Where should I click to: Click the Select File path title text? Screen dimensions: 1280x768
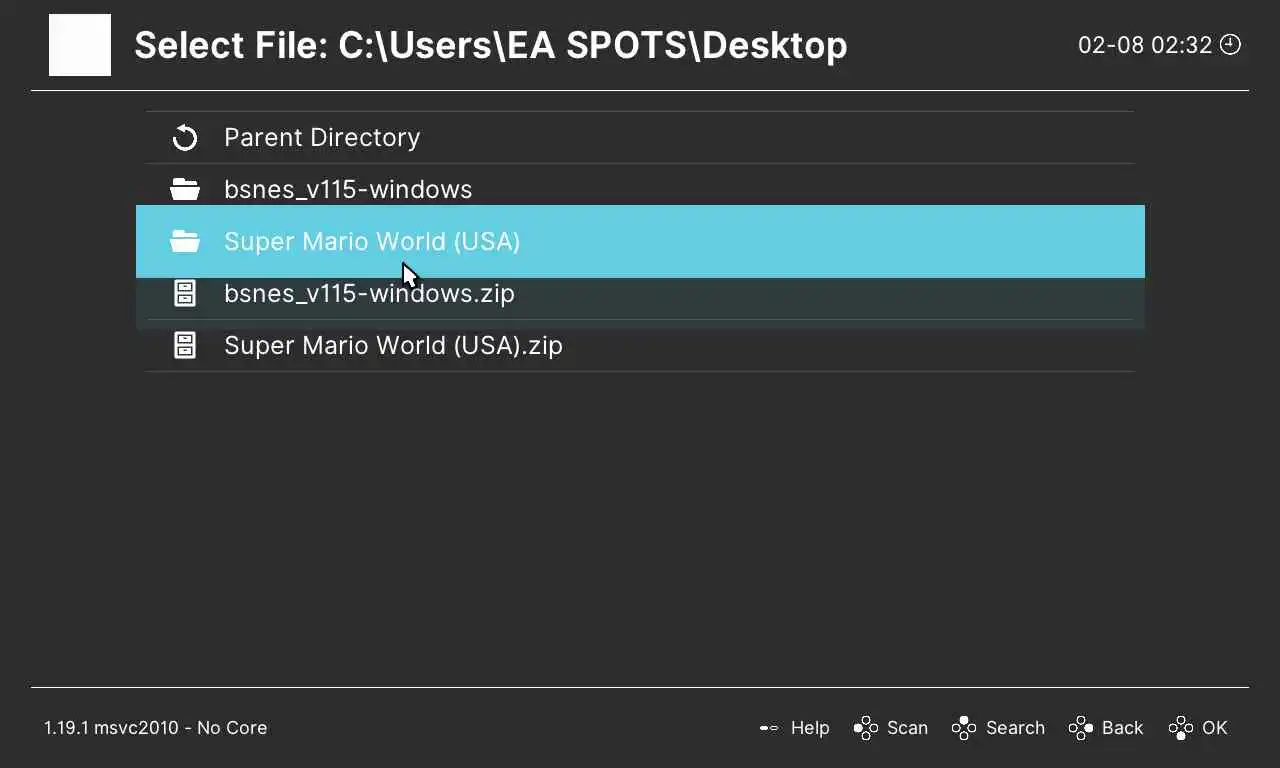point(490,45)
